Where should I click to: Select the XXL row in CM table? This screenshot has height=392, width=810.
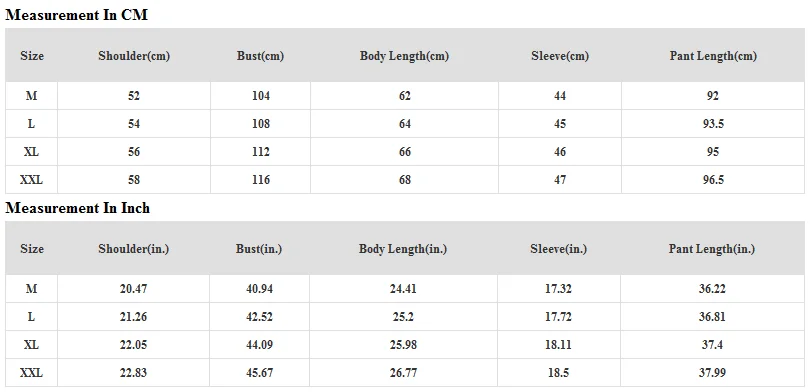point(405,180)
